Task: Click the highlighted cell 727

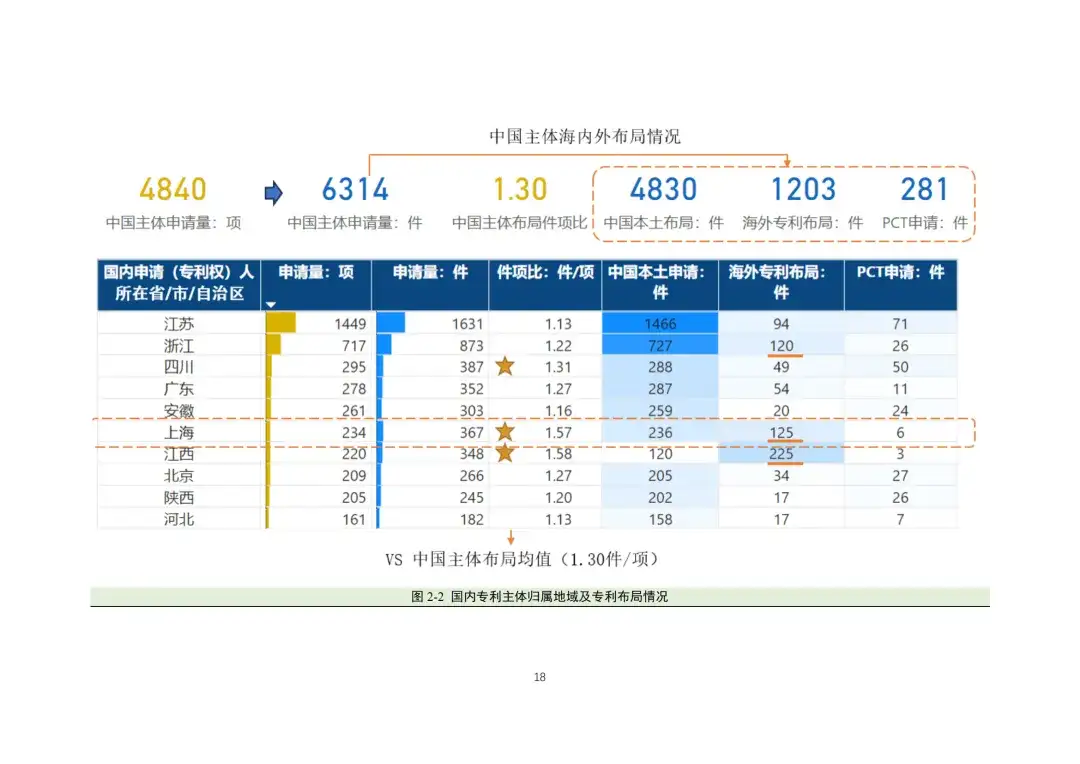Action: (660, 345)
